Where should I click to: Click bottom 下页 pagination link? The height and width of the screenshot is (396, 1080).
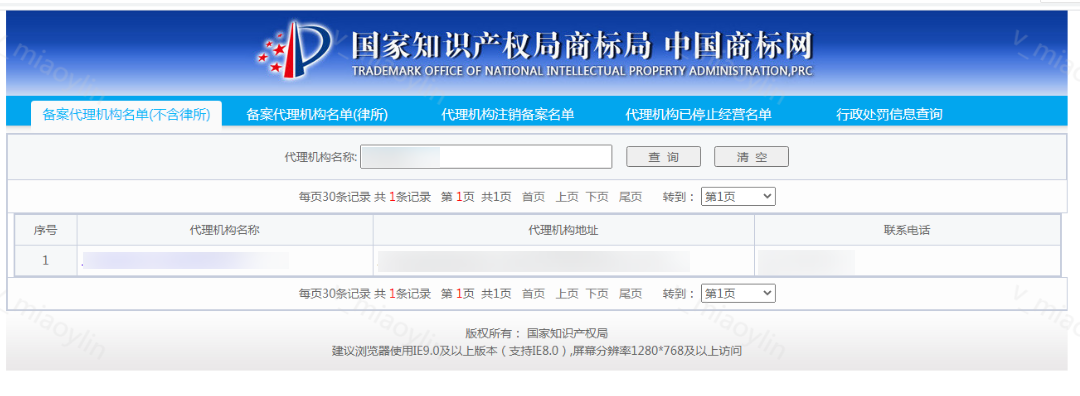pos(597,294)
